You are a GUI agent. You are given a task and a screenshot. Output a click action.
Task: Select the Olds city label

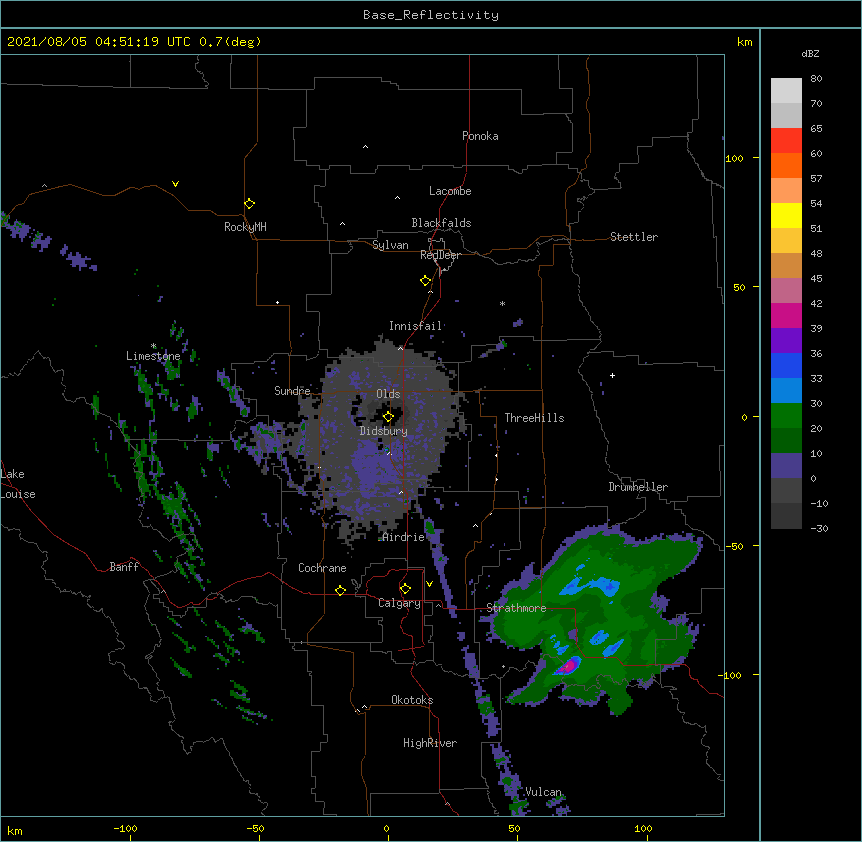pyautogui.click(x=388, y=394)
